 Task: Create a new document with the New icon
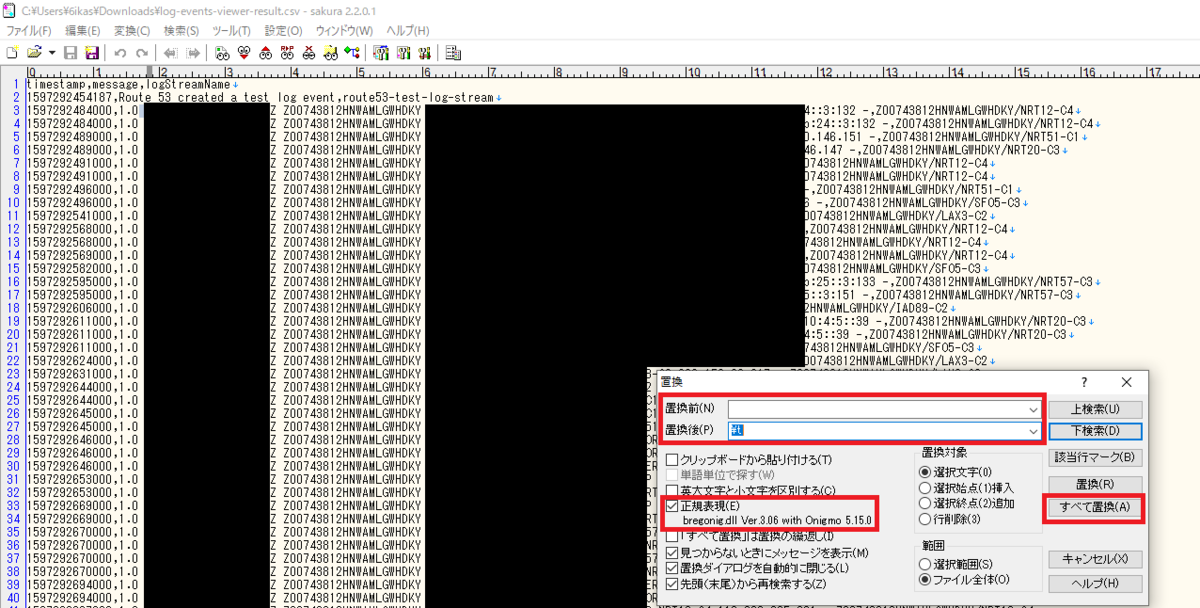[x=11, y=53]
